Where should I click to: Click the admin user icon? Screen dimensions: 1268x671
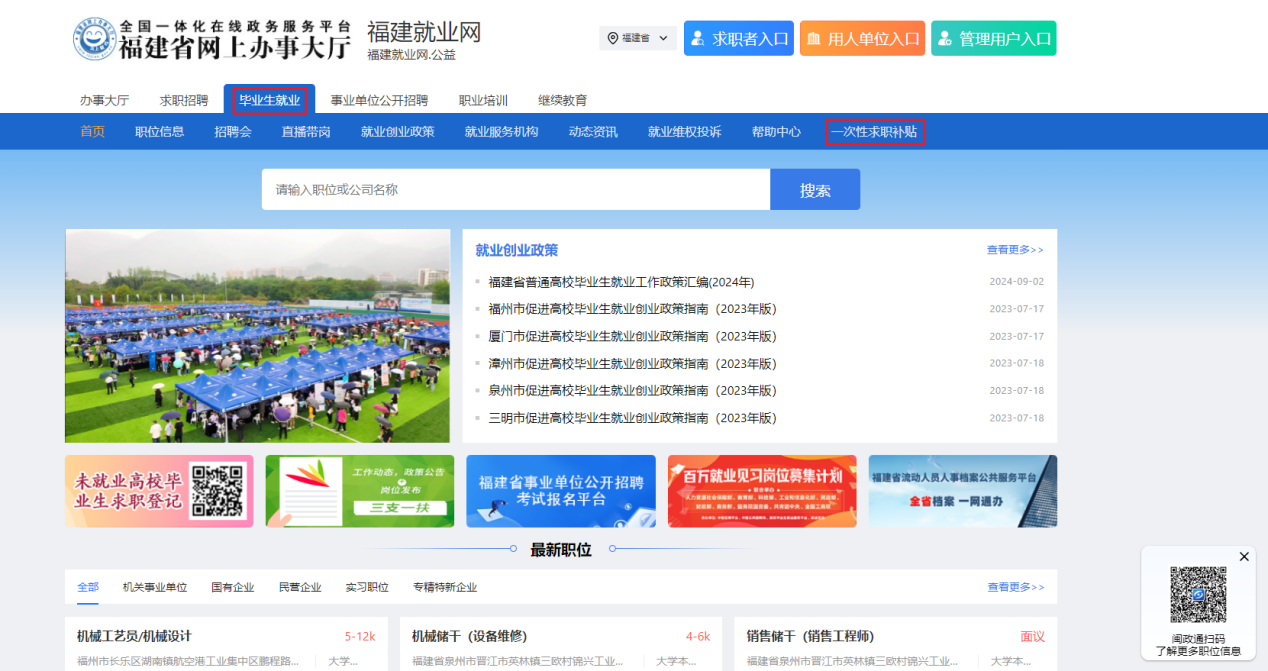click(945, 39)
